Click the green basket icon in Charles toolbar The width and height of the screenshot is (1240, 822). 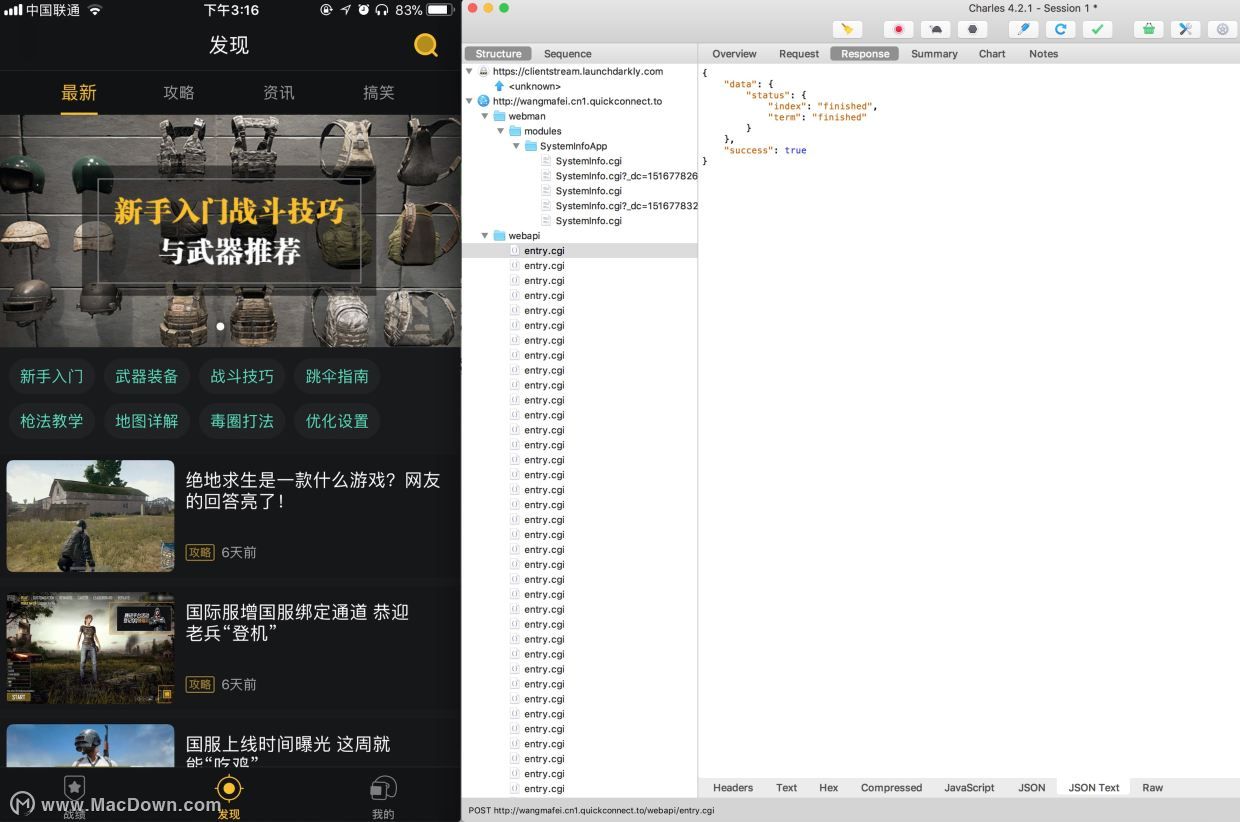point(1149,29)
